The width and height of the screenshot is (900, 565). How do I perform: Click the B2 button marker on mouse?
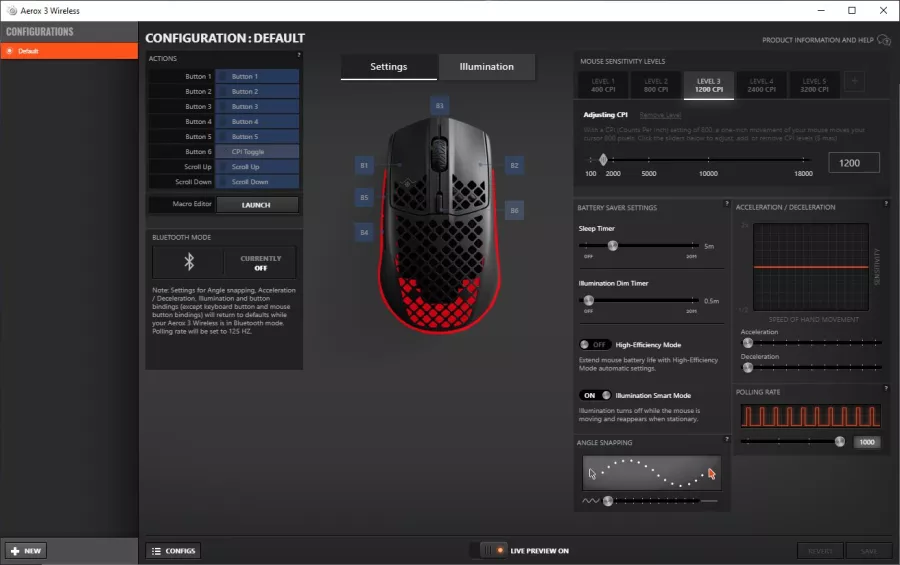(x=514, y=165)
